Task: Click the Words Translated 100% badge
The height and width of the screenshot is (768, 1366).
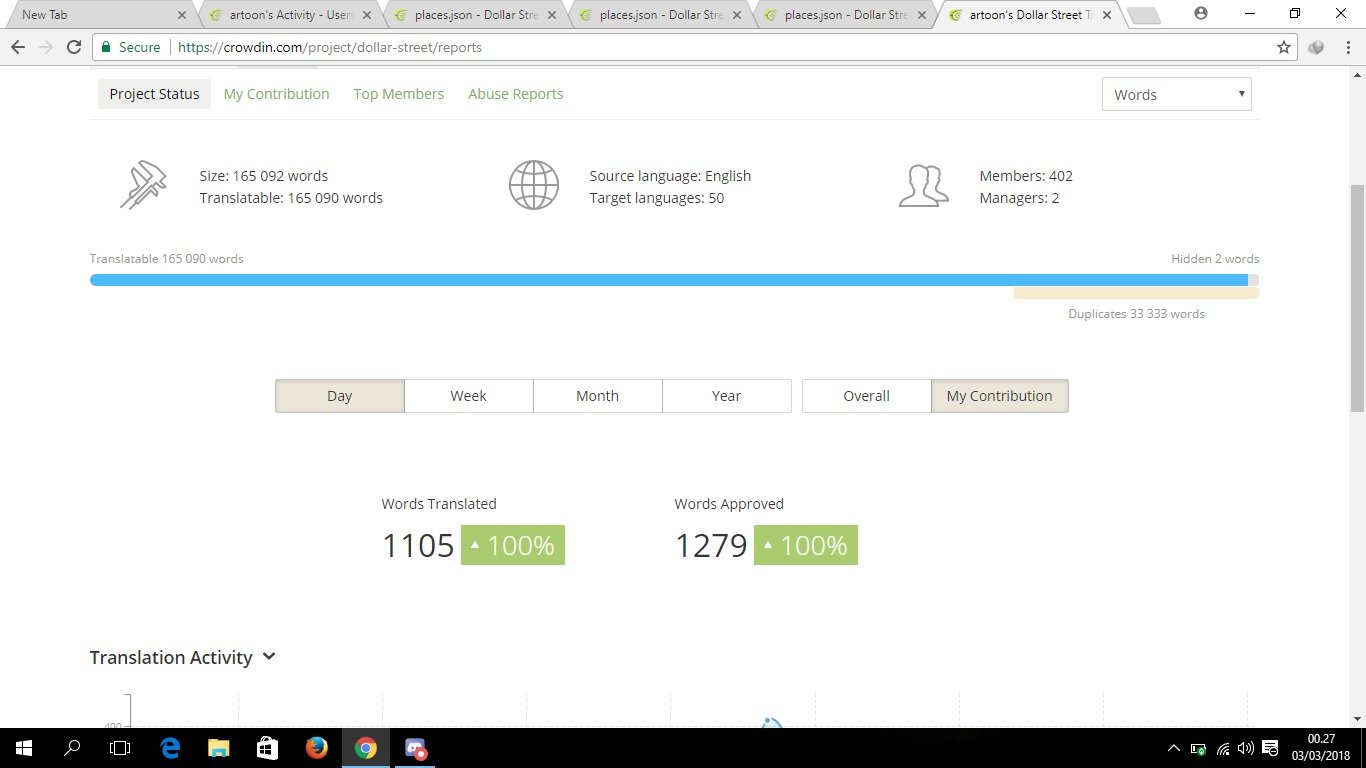Action: click(x=513, y=545)
